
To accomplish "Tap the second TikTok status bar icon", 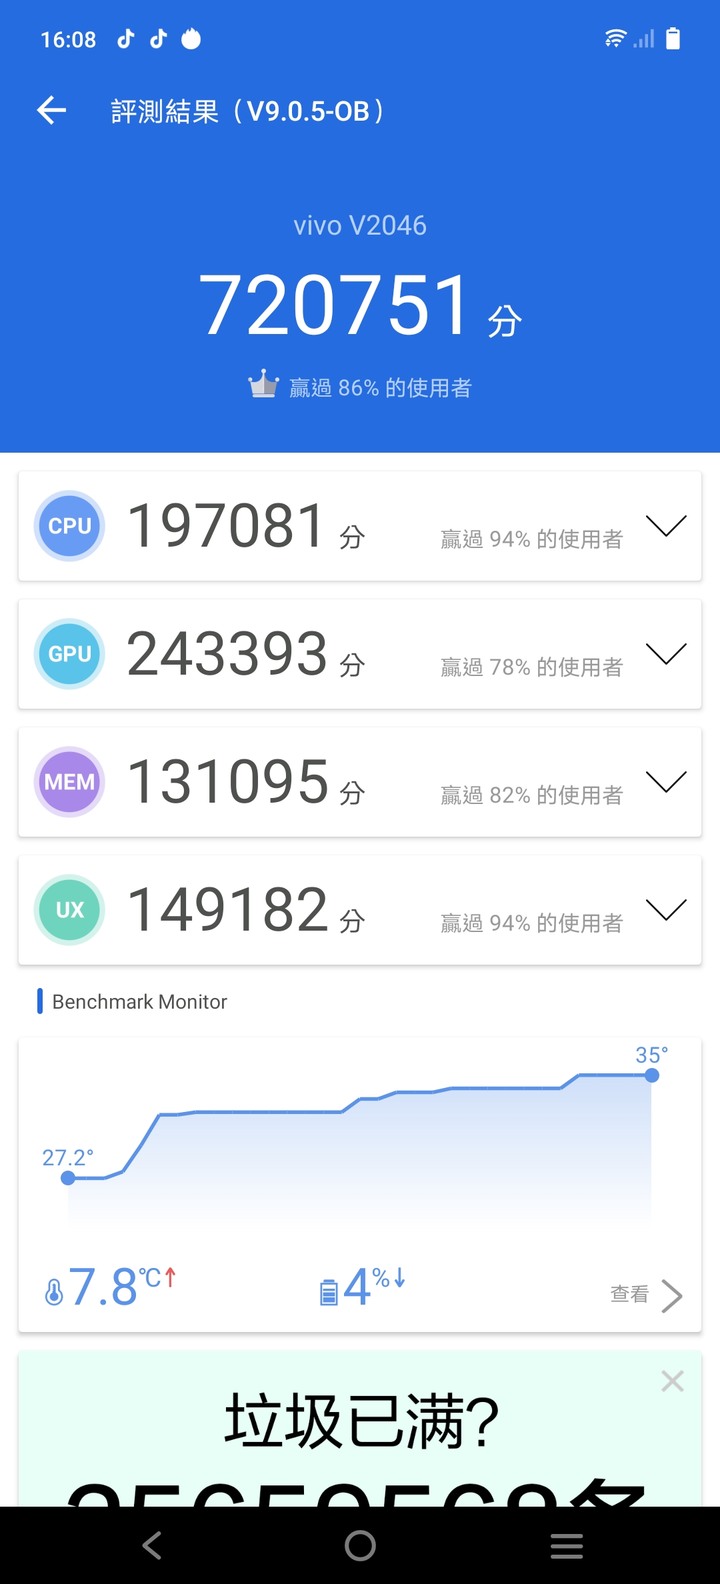I will (158, 39).
